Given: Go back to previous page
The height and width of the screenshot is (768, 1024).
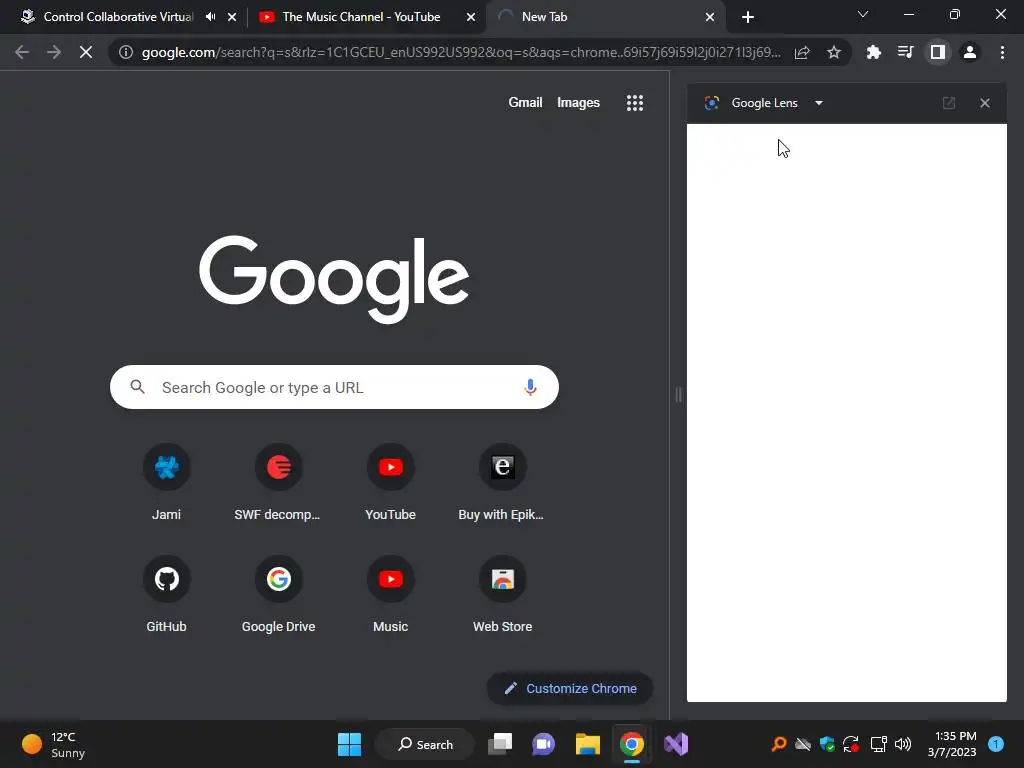Looking at the screenshot, I should tap(22, 52).
